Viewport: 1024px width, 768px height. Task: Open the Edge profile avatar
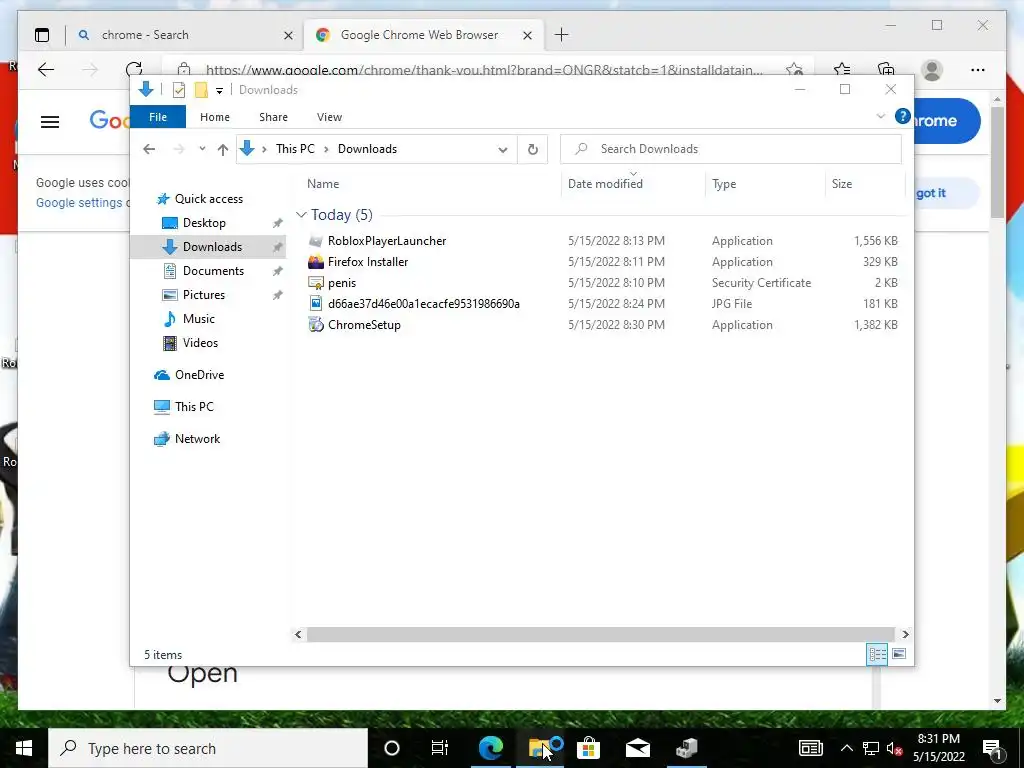932,70
